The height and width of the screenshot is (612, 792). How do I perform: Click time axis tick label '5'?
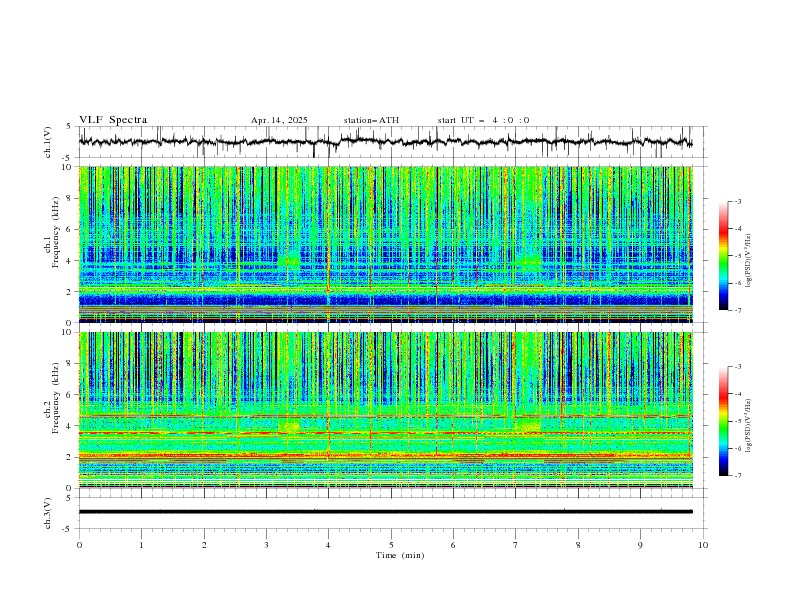391,545
